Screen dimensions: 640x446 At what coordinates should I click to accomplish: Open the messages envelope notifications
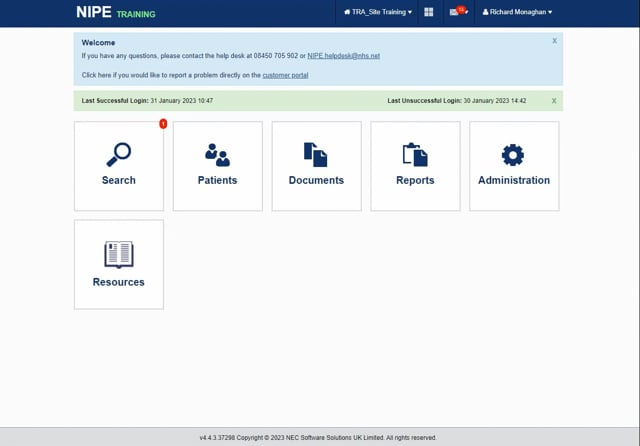(458, 12)
